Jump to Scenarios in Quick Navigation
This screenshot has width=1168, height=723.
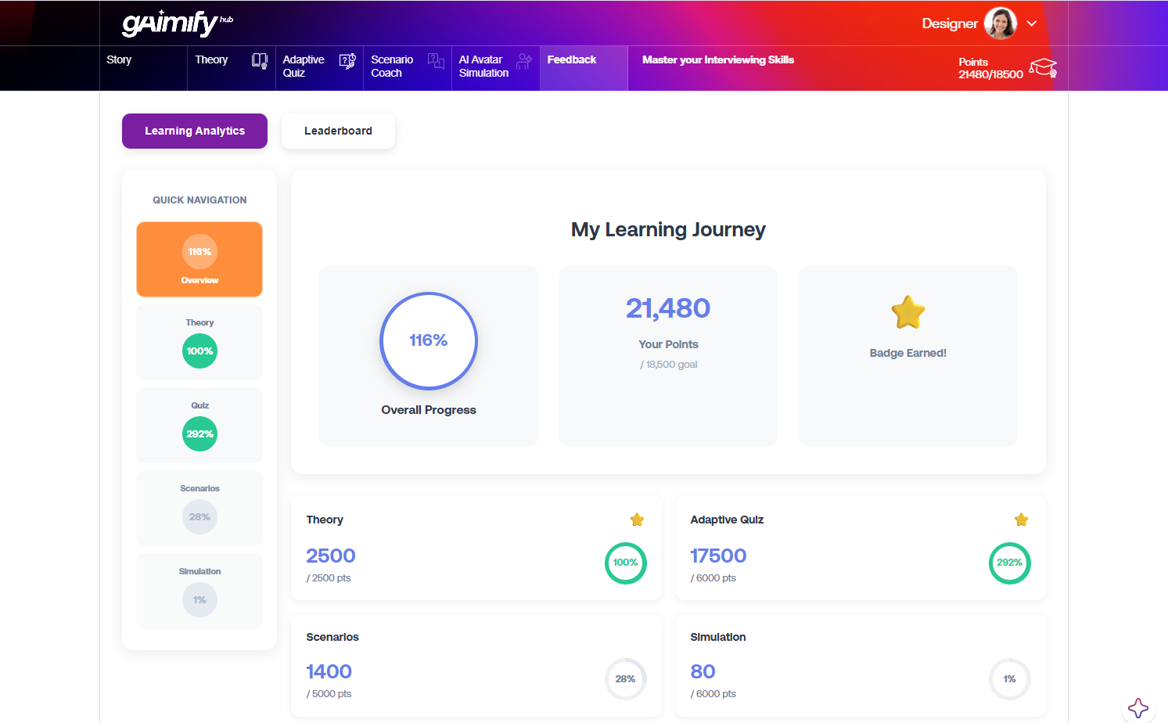[199, 508]
